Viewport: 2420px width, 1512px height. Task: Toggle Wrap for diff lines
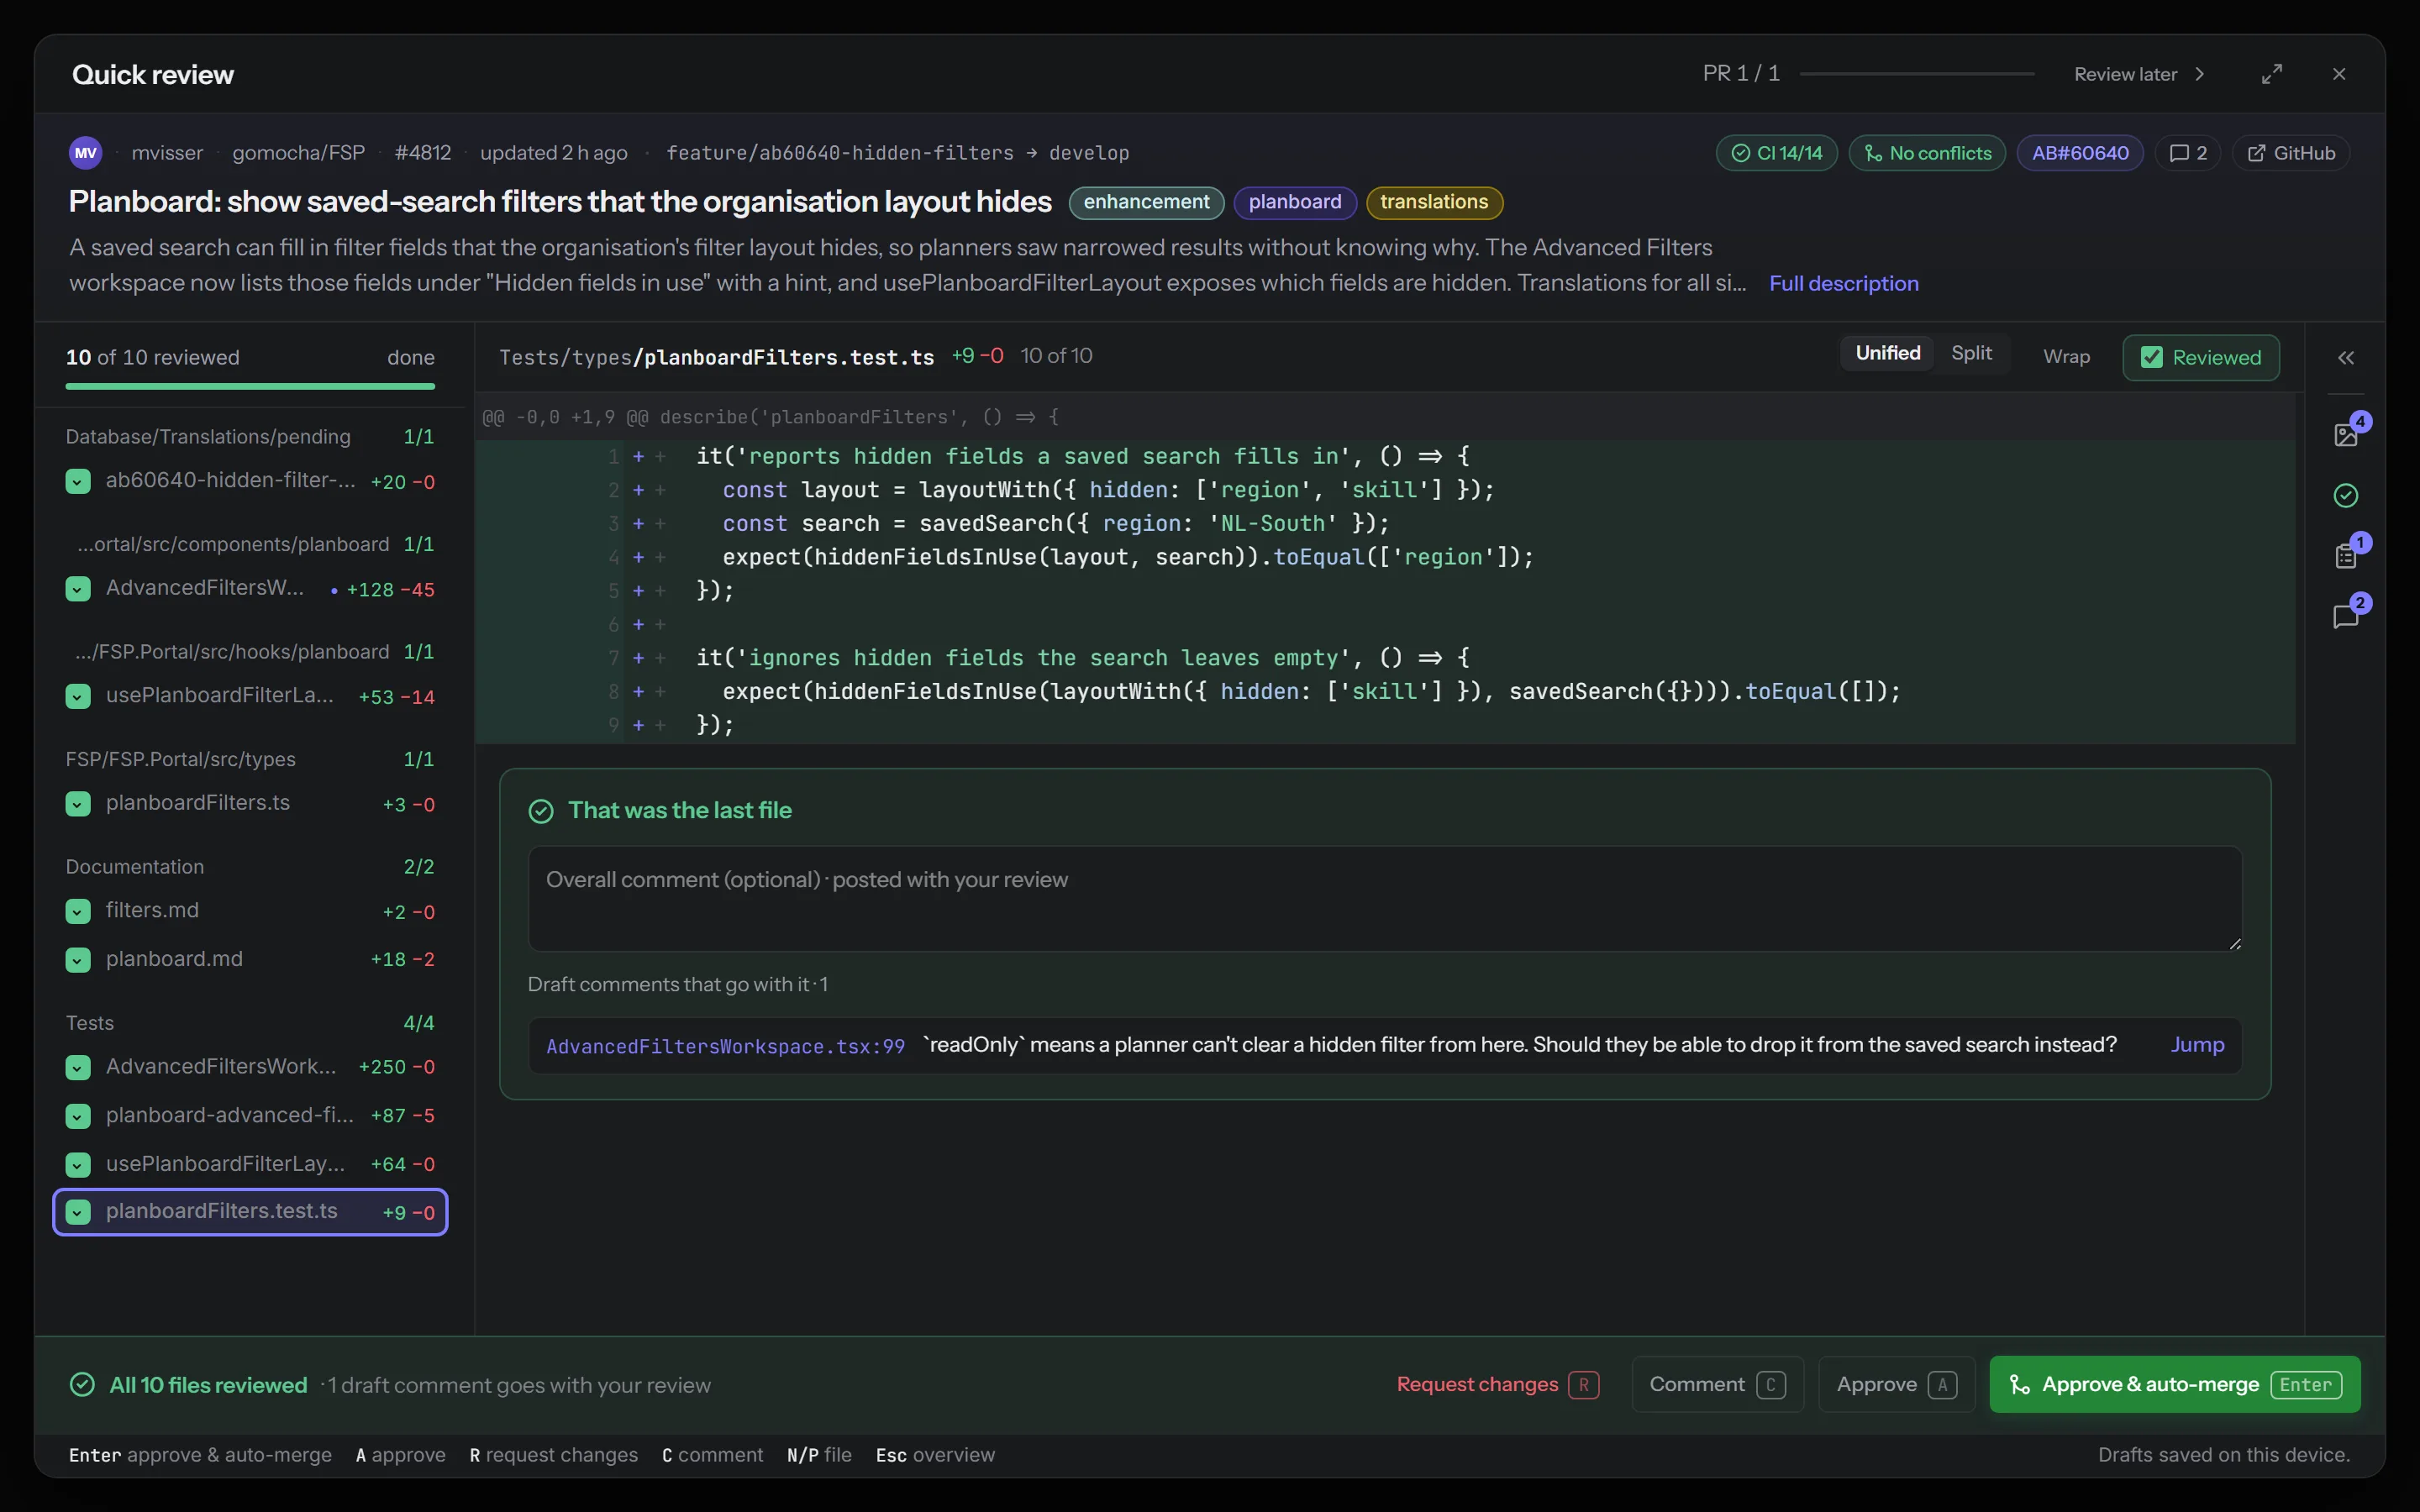pos(2066,357)
